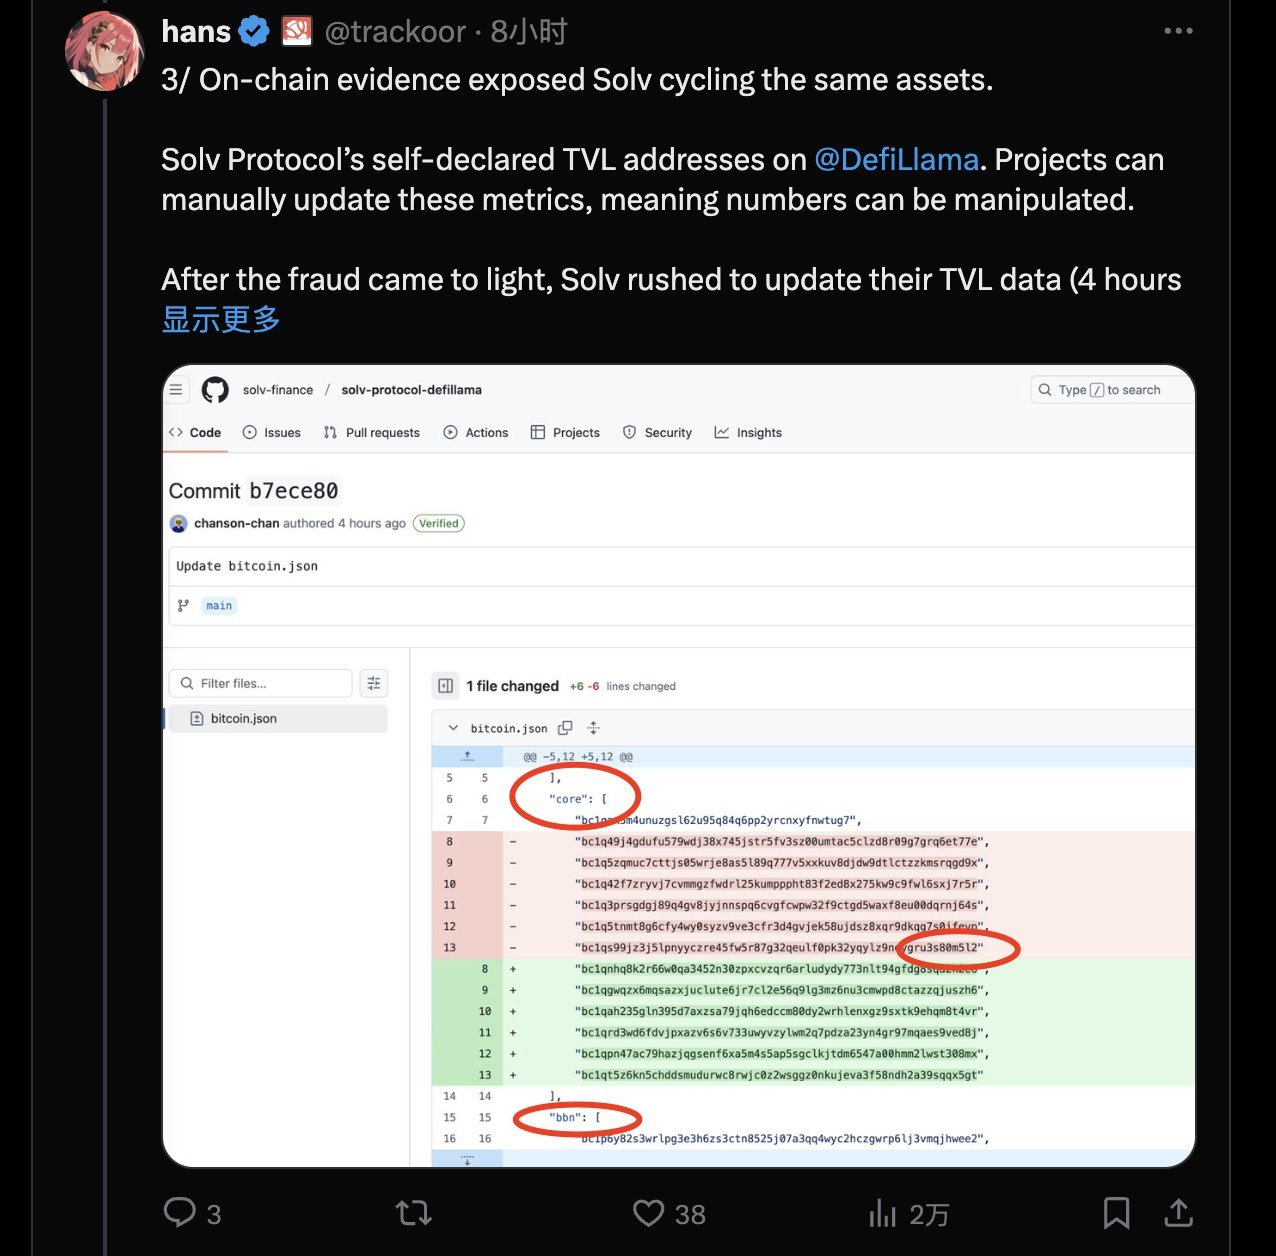This screenshot has width=1276, height=1256.
Task: Switch to the Pull requests tab
Action: [x=372, y=433]
